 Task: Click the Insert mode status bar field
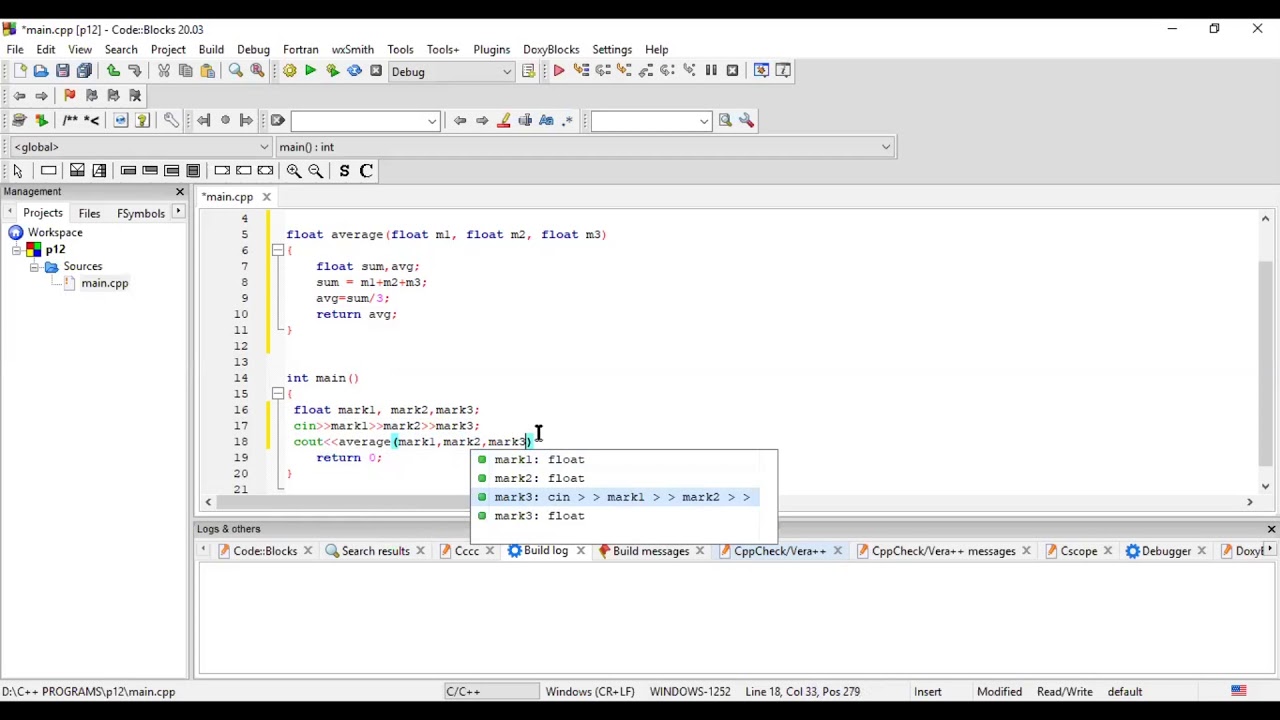pyautogui.click(x=927, y=692)
